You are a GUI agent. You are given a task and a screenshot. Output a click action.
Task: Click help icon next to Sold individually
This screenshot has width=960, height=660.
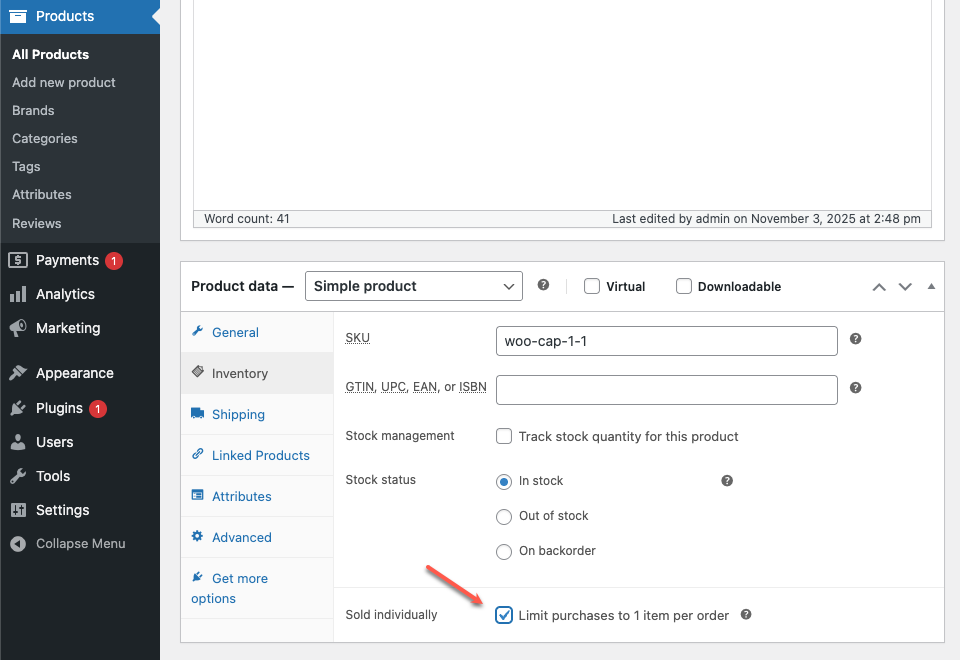tap(745, 615)
